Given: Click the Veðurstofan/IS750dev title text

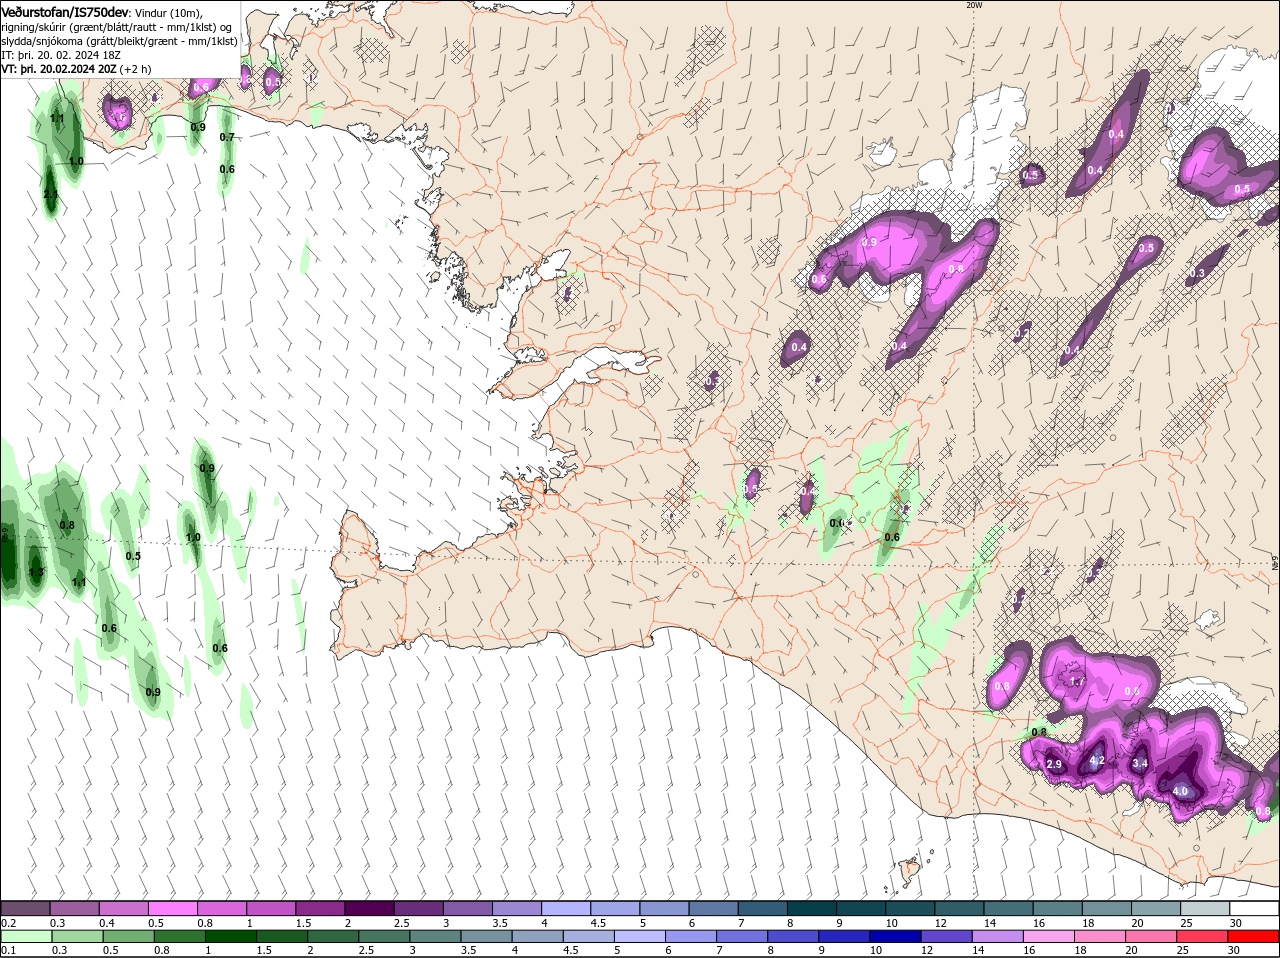Looking at the screenshot, I should pos(66,11).
